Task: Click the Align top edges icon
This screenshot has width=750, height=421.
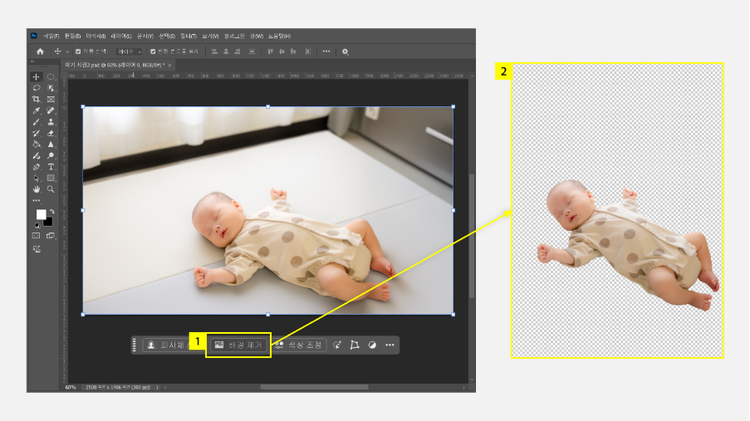Action: (270, 52)
